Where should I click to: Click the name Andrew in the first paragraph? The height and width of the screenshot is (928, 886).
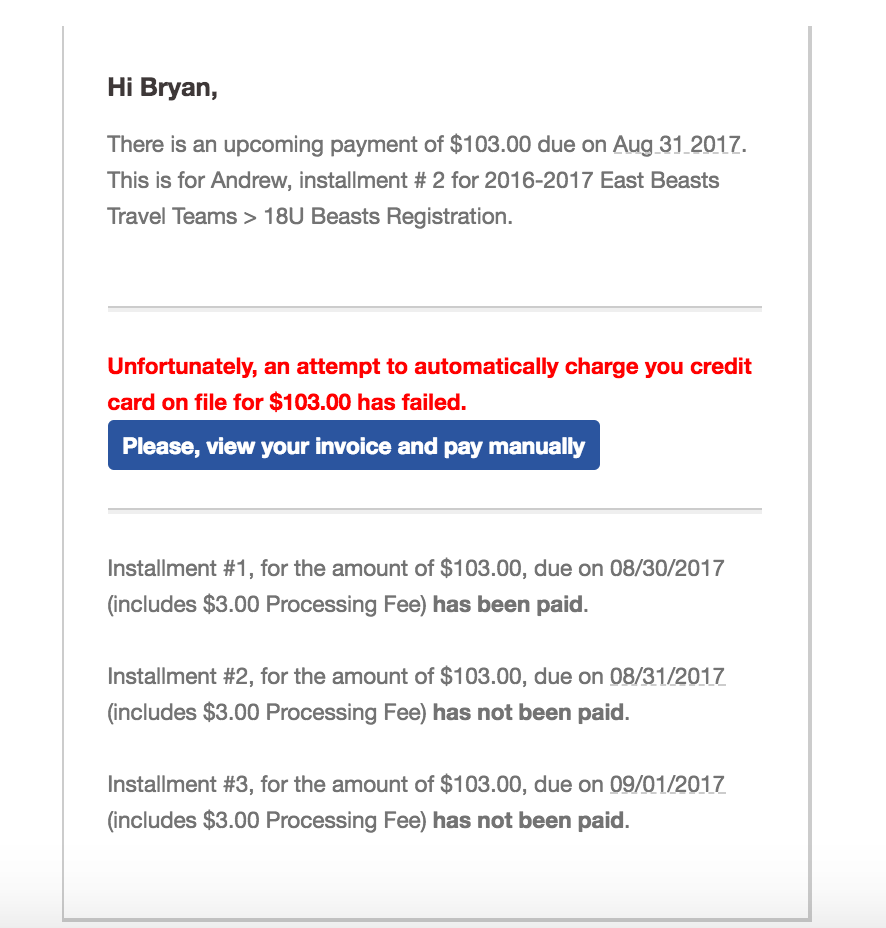(251, 181)
